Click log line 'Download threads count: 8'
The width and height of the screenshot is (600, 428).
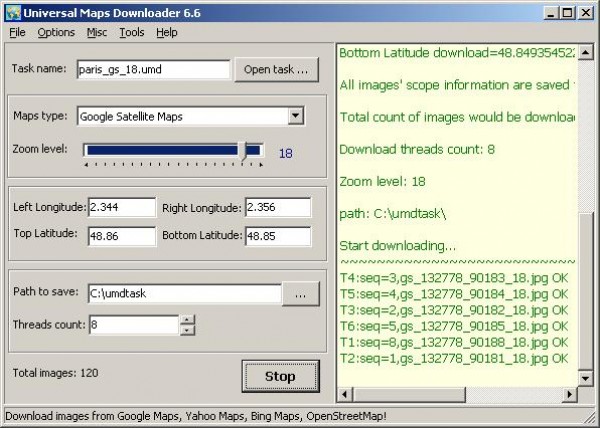pos(417,149)
